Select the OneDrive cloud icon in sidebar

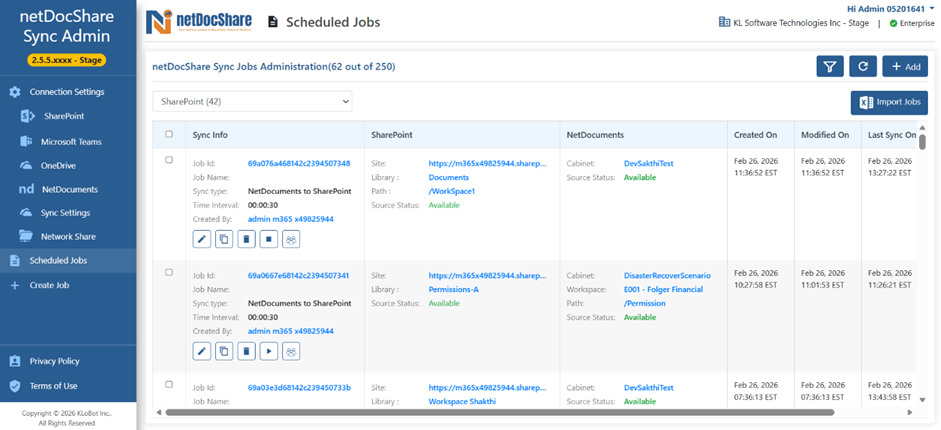click(26, 166)
